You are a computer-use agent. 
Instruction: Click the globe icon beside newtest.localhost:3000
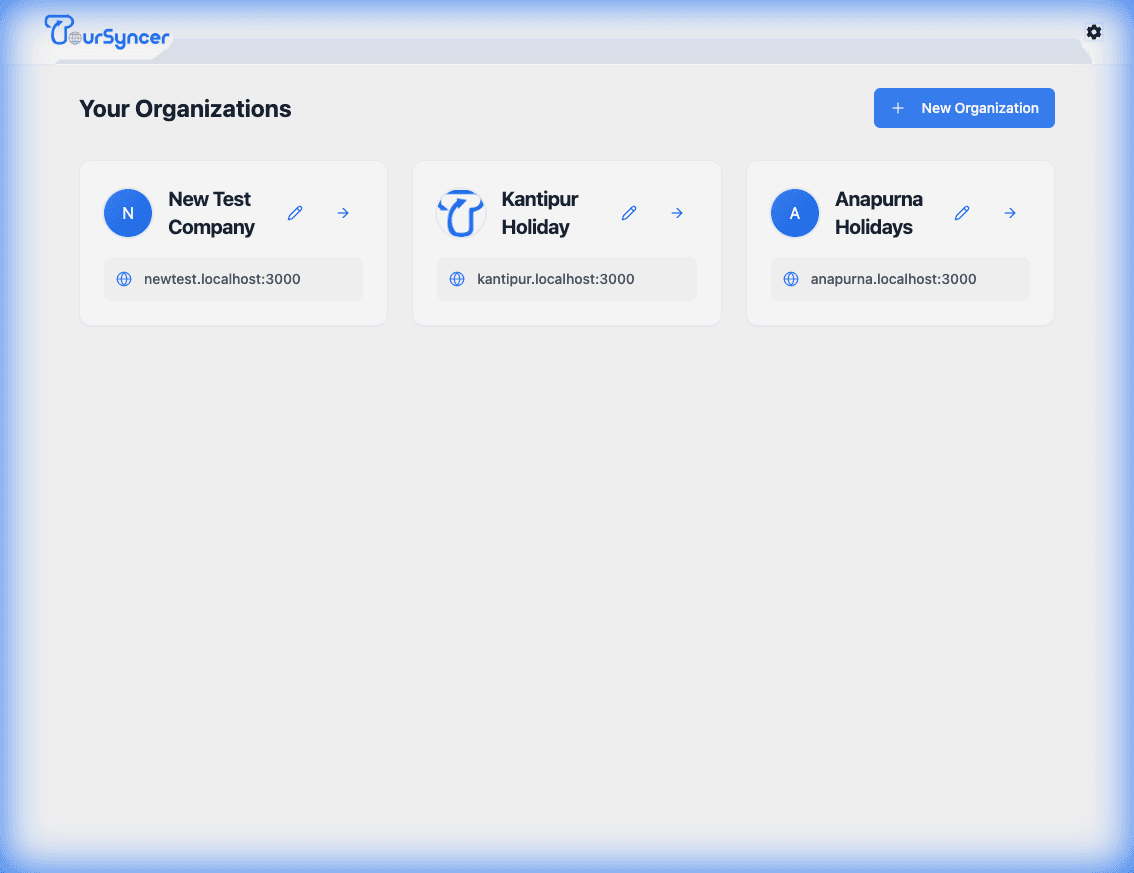pyautogui.click(x=124, y=279)
